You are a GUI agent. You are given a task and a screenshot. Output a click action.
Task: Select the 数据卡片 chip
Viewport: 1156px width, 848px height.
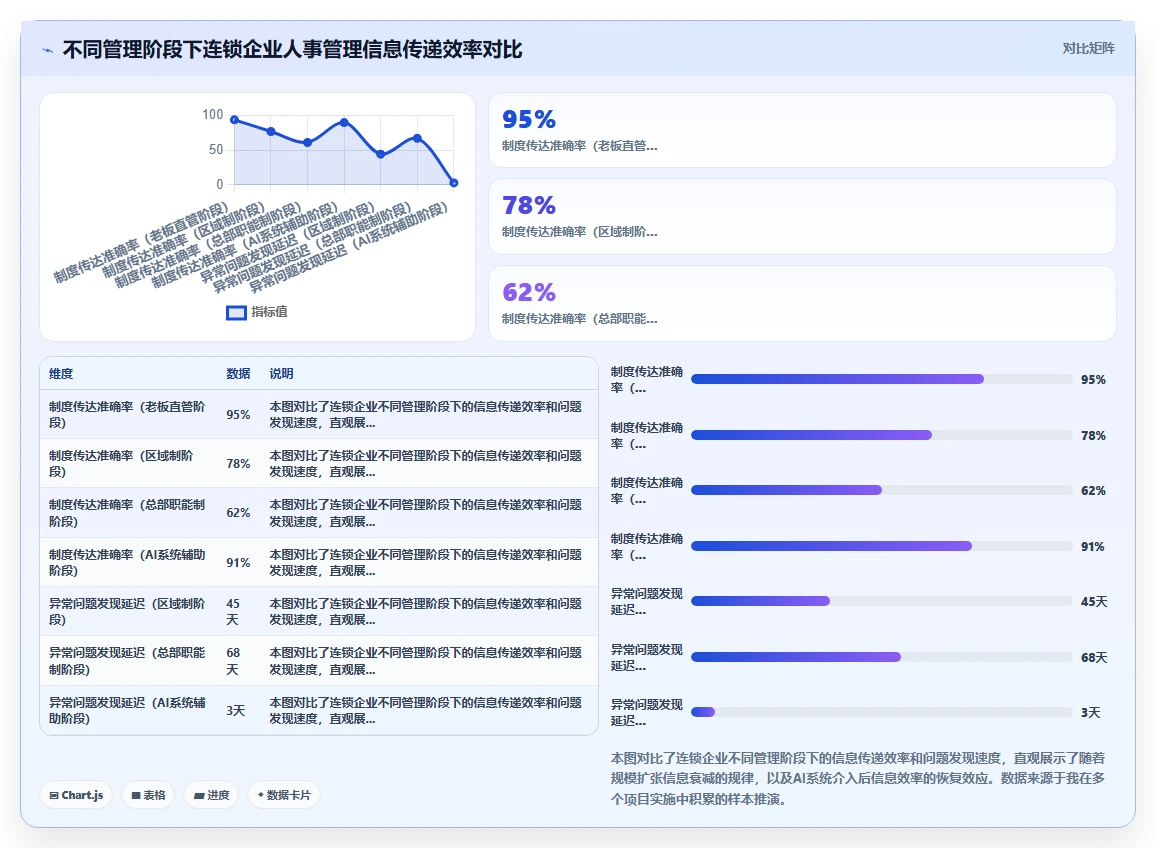[284, 795]
